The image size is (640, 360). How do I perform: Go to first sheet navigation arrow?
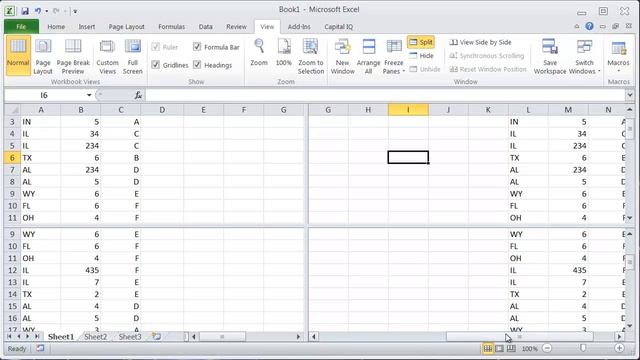(x=9, y=337)
